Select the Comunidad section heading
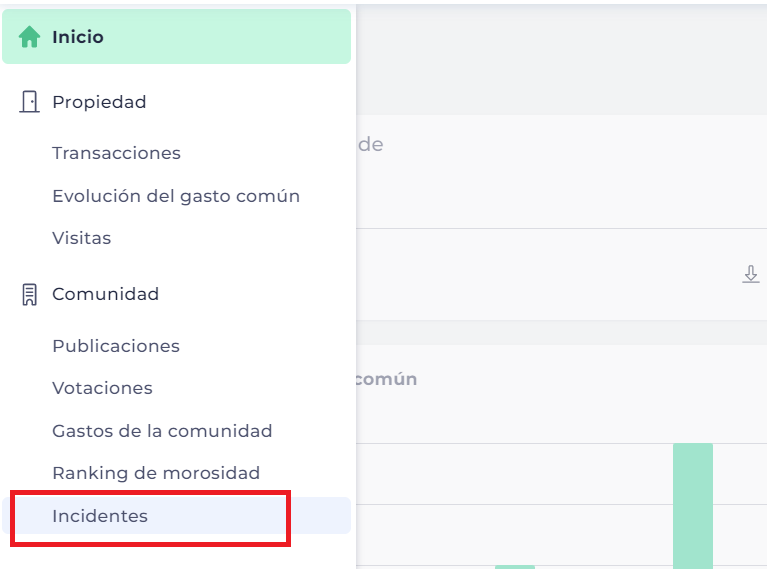 tap(106, 294)
